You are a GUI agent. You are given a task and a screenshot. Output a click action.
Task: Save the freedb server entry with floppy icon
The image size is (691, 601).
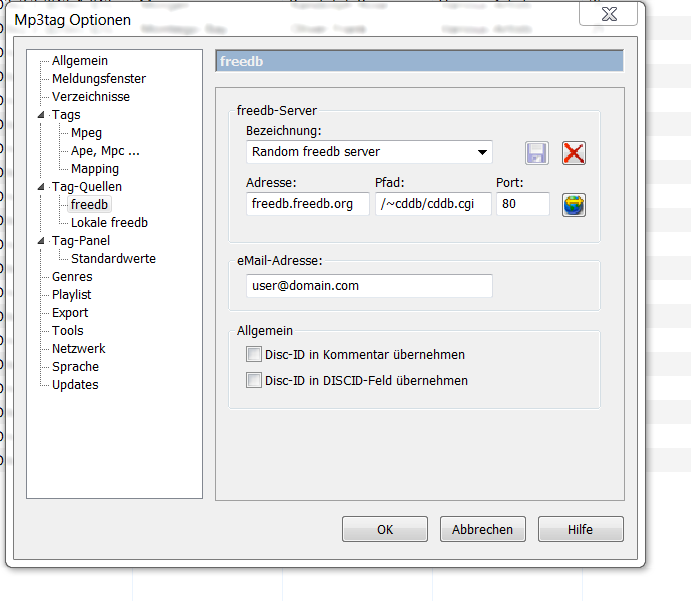pyautogui.click(x=536, y=153)
